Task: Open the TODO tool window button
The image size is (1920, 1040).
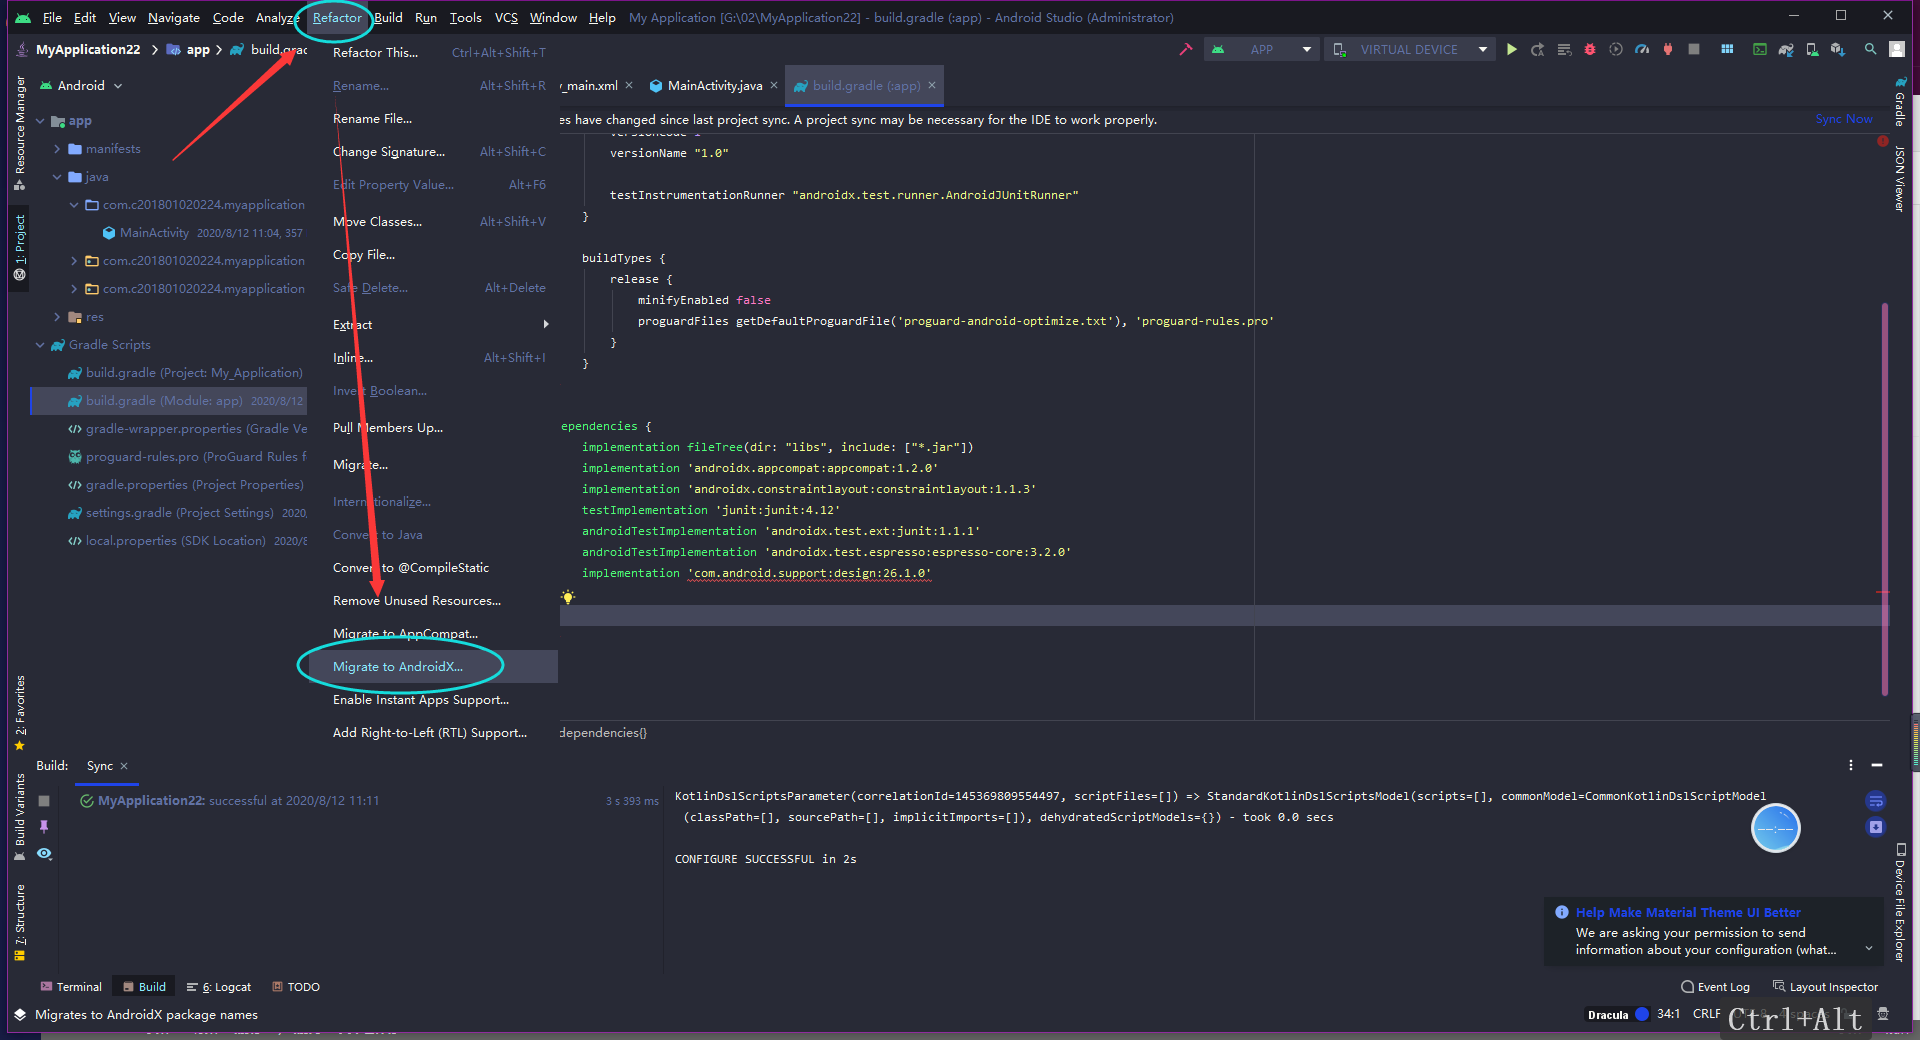Action: [296, 987]
